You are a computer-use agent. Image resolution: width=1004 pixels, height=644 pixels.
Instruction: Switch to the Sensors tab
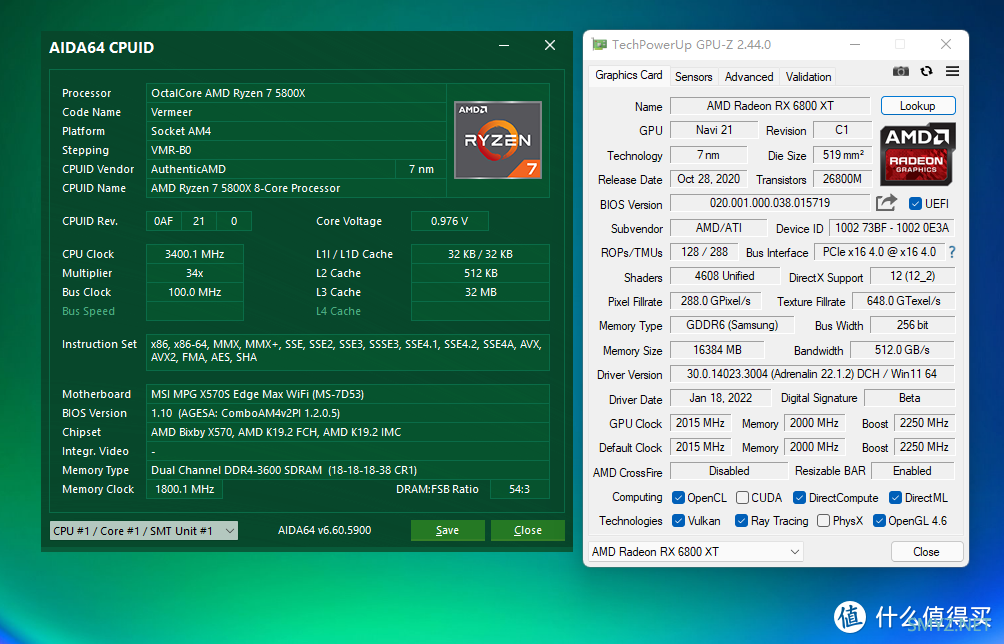(693, 77)
